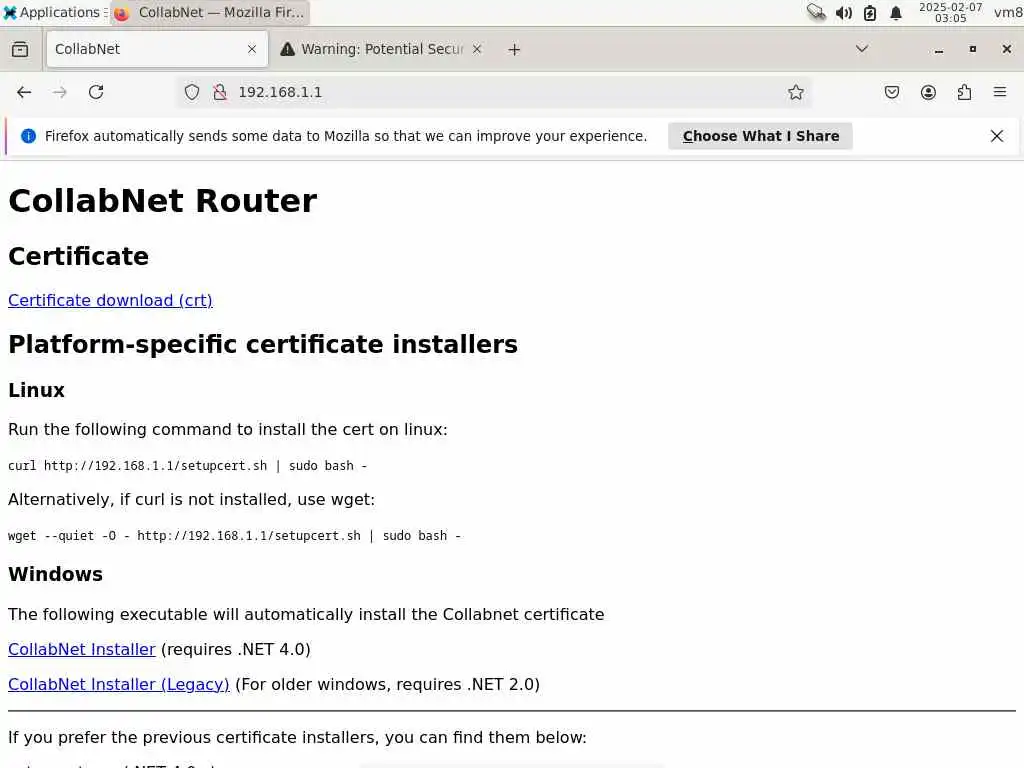Click the Windows section heading
The height and width of the screenshot is (768, 1024).
pyautogui.click(x=56, y=574)
